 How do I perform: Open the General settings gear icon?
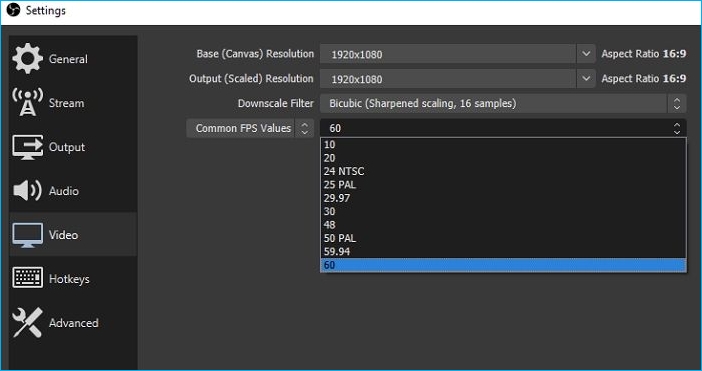pos(27,59)
